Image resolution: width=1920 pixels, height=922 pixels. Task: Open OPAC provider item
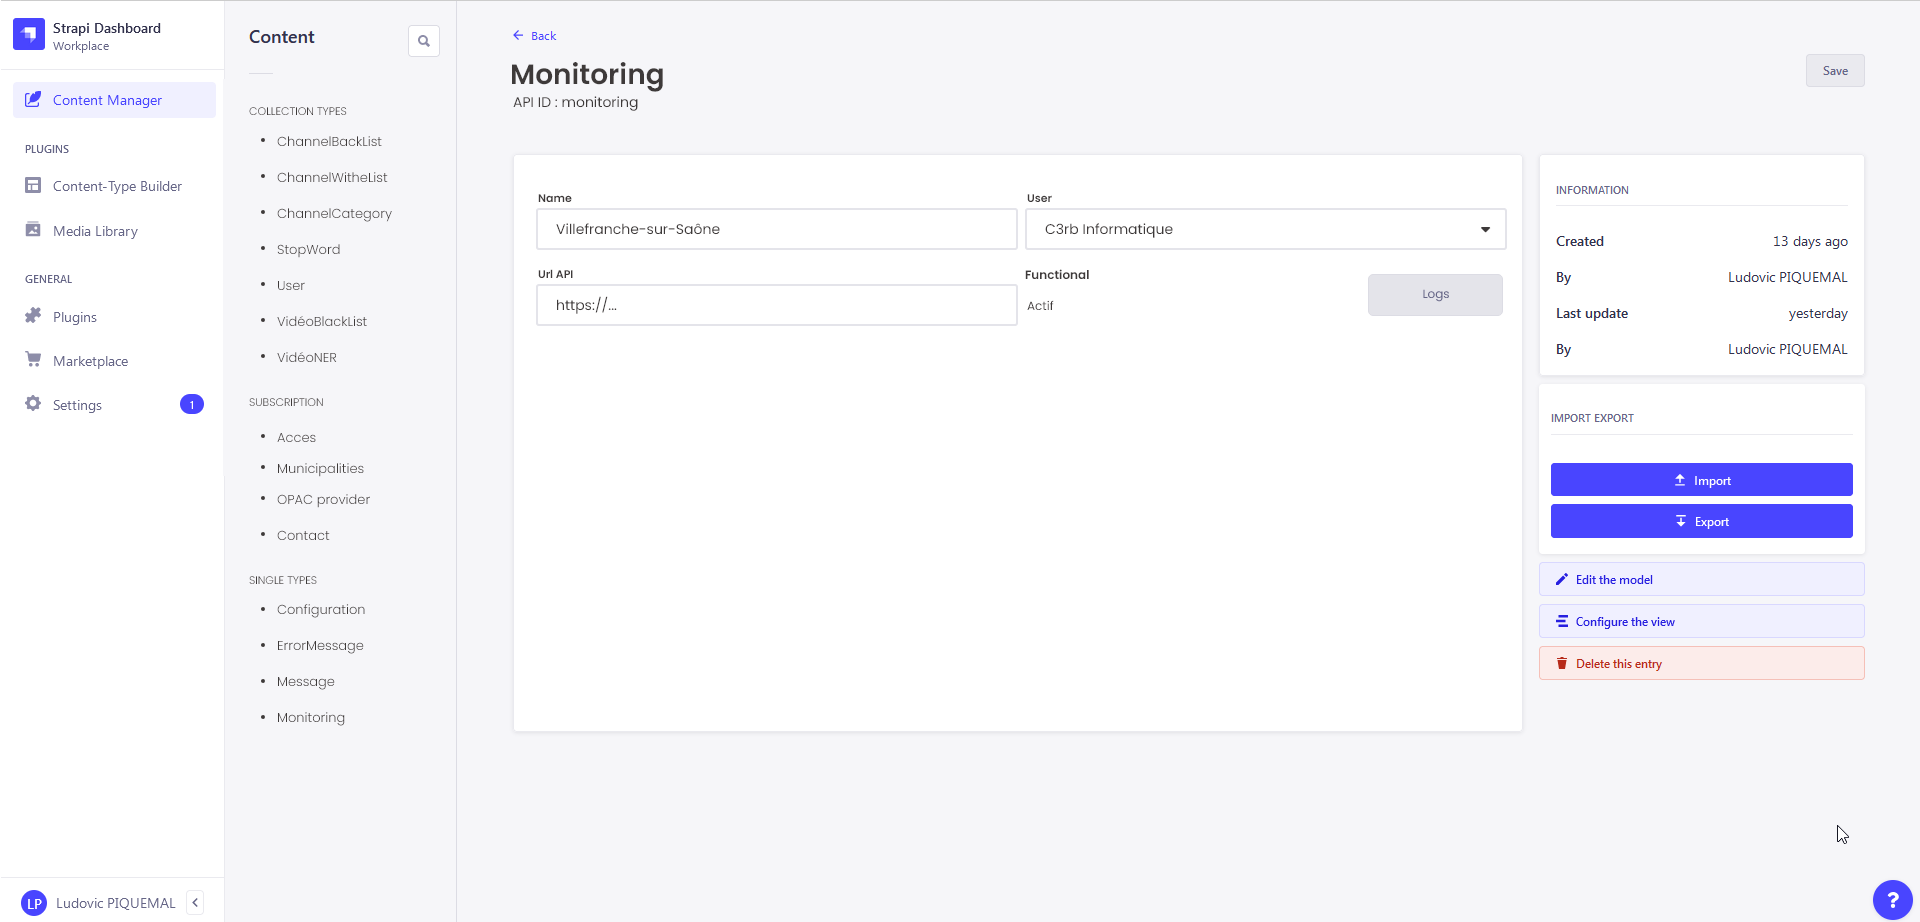tap(323, 499)
